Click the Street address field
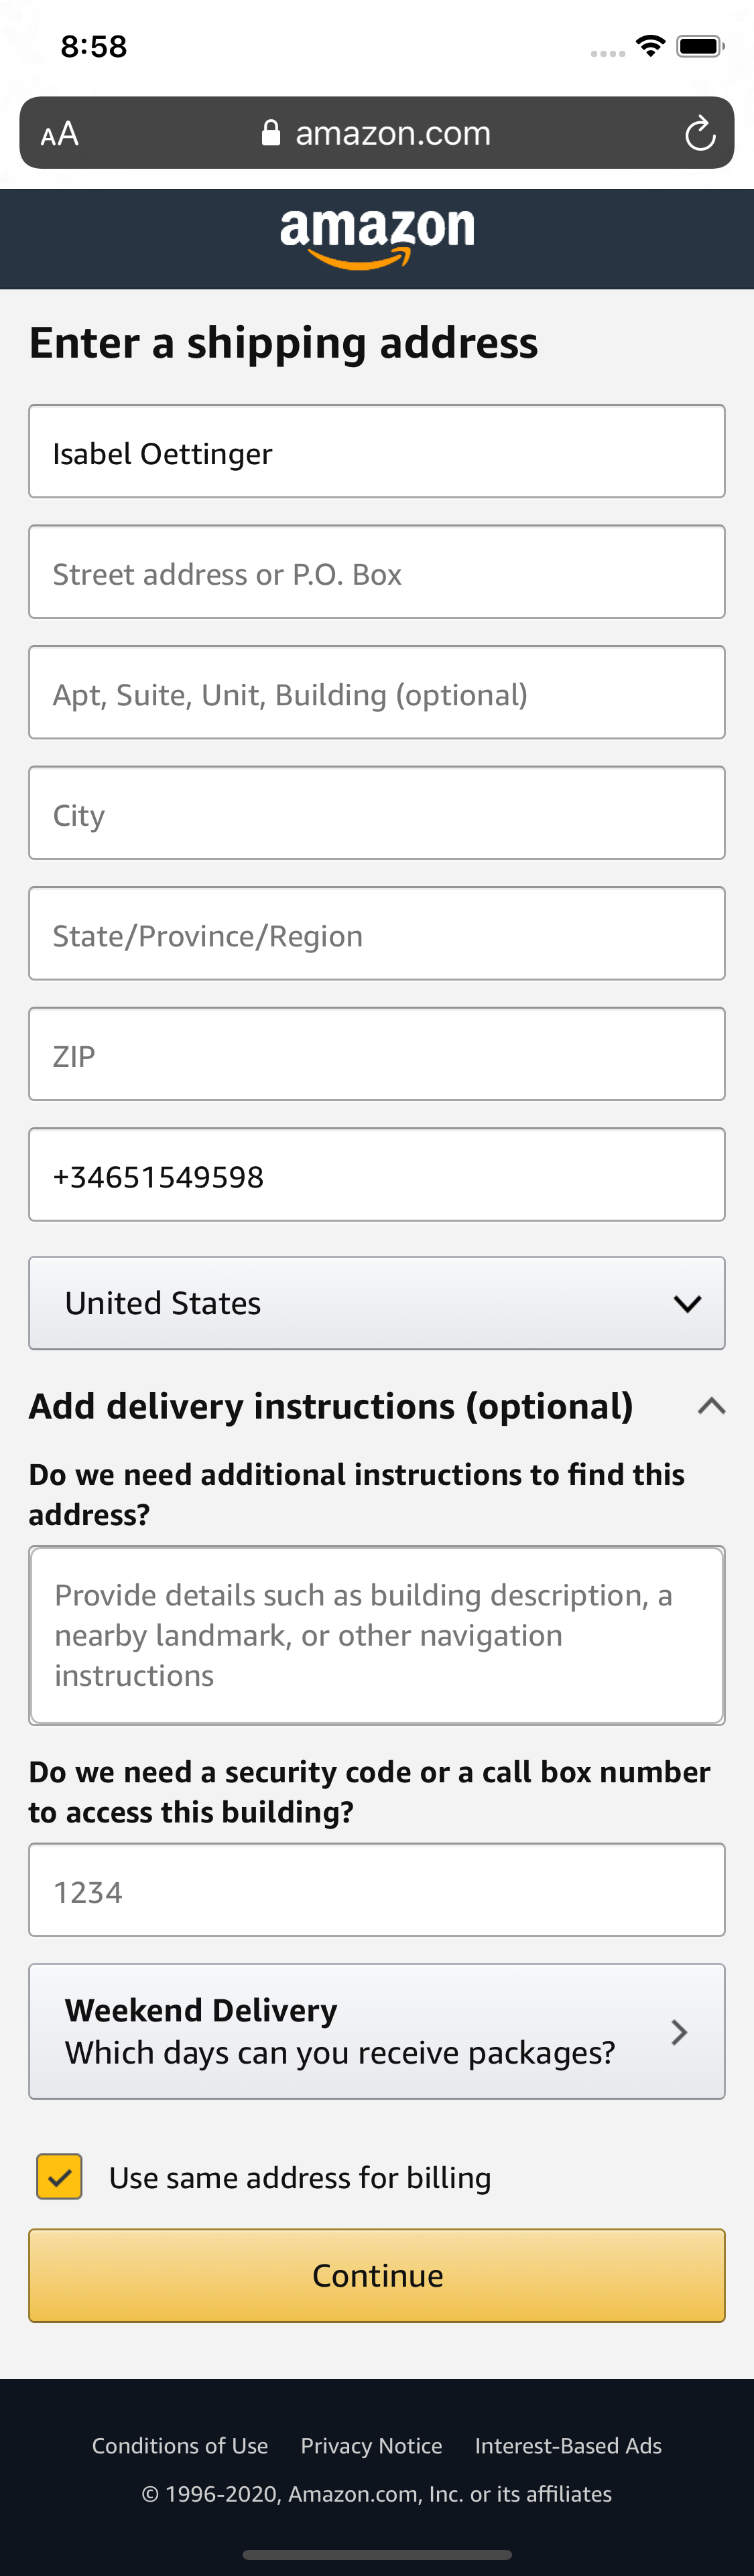Screen dimensions: 754x2576 coord(377,572)
